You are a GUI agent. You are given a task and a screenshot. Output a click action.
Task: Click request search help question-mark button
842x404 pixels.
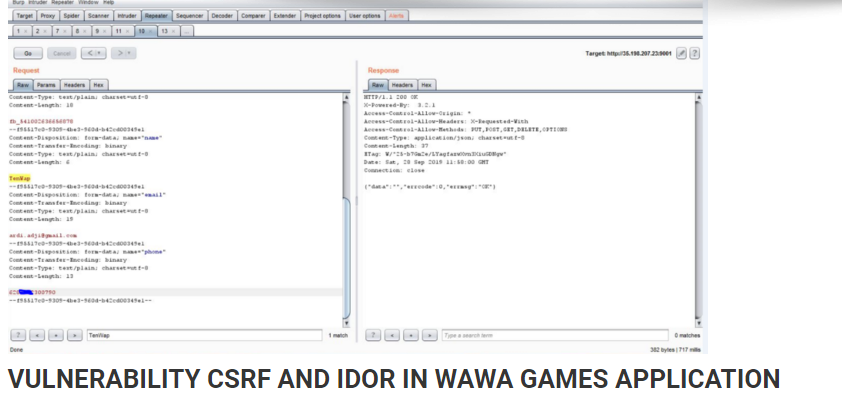click(18, 335)
